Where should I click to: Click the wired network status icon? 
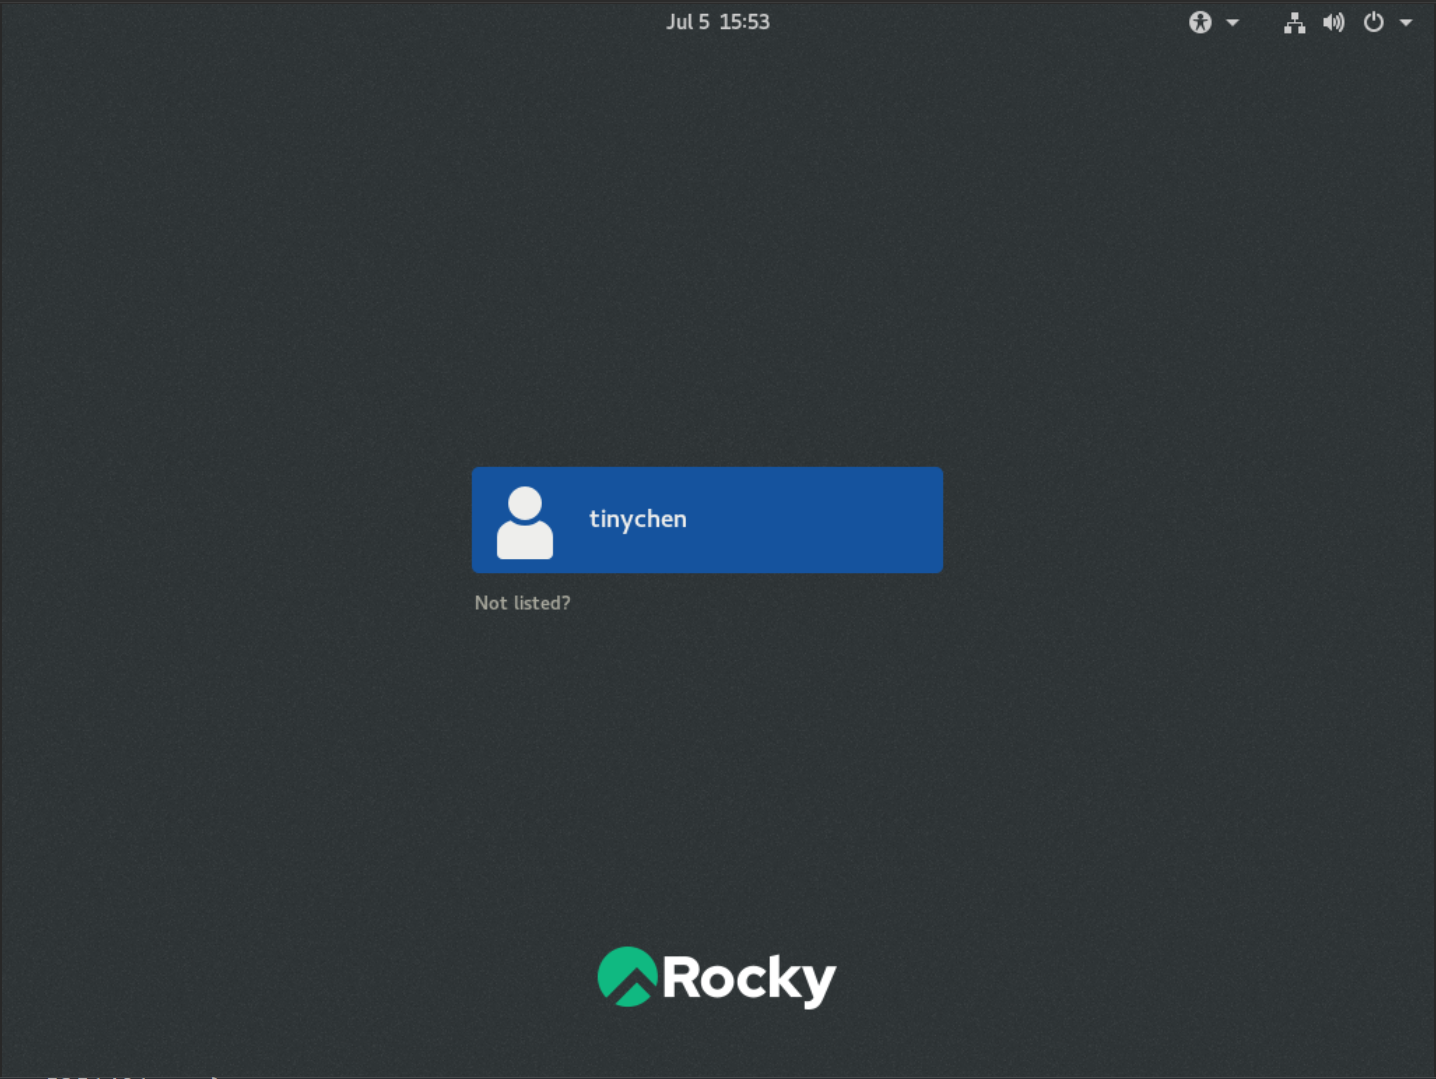[x=1294, y=22]
